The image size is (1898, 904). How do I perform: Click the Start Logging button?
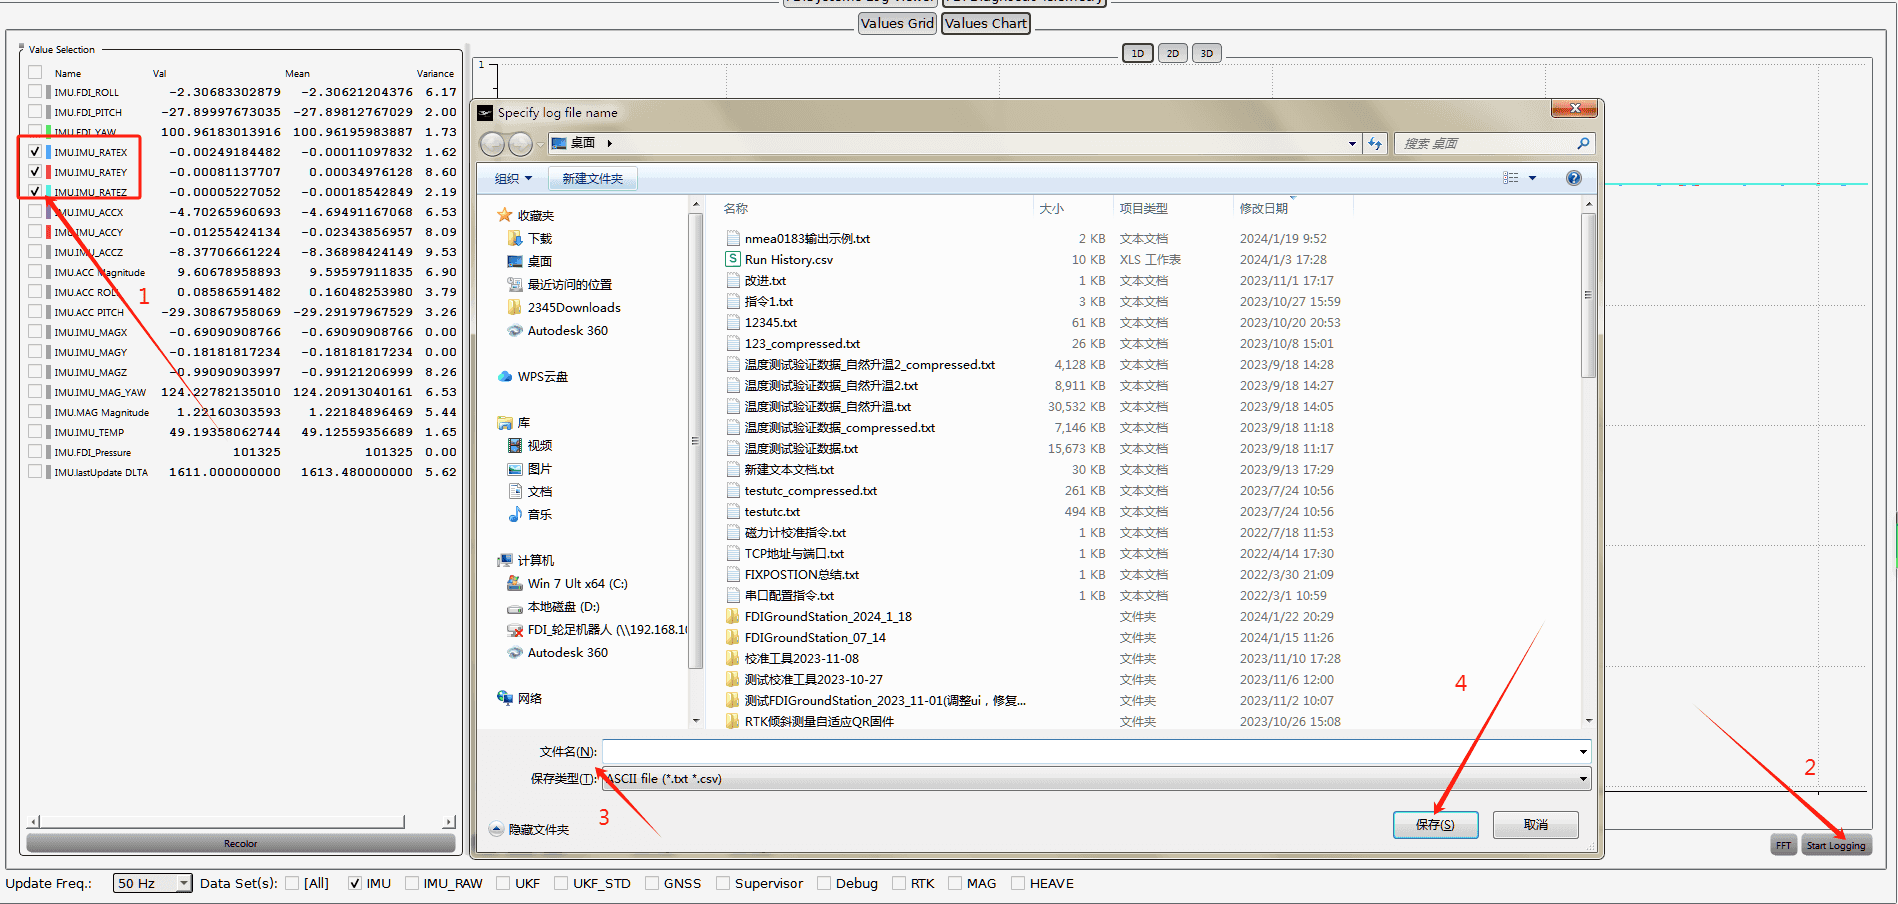[x=1835, y=846]
